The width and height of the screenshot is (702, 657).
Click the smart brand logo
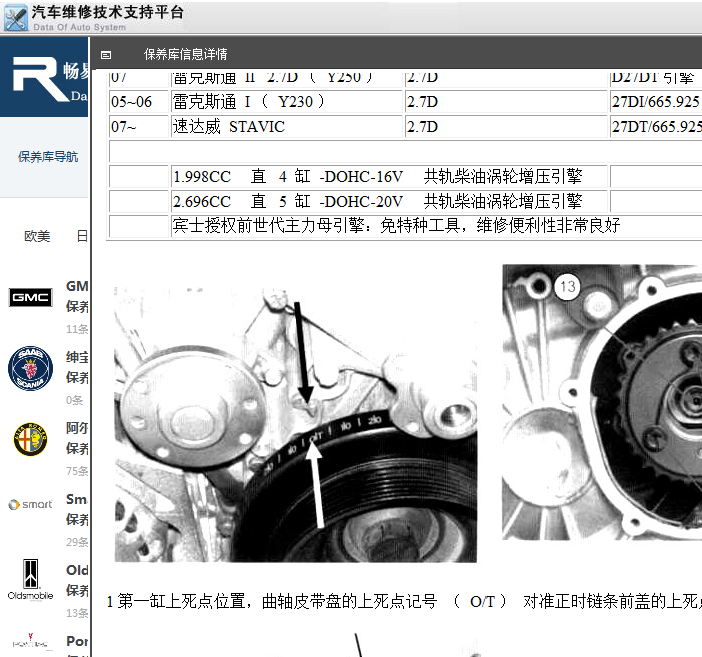point(30,505)
